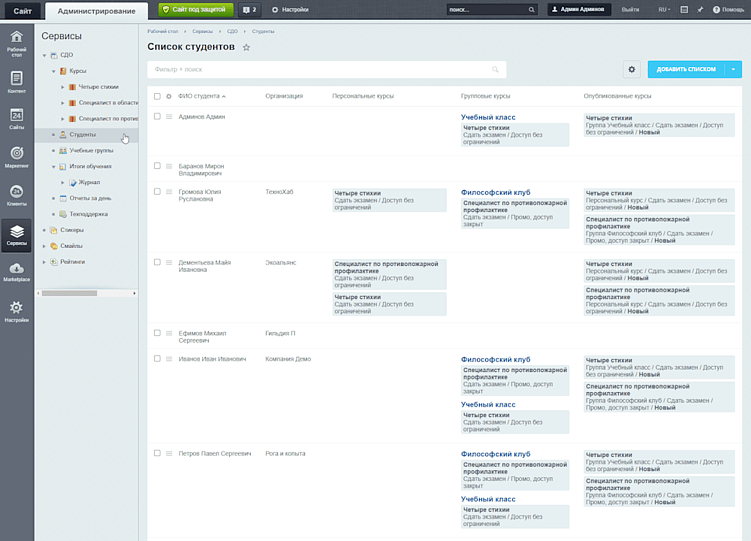Tick checkbox for Петров Павел Сергеевич
This screenshot has height=541, width=751.
(157, 453)
